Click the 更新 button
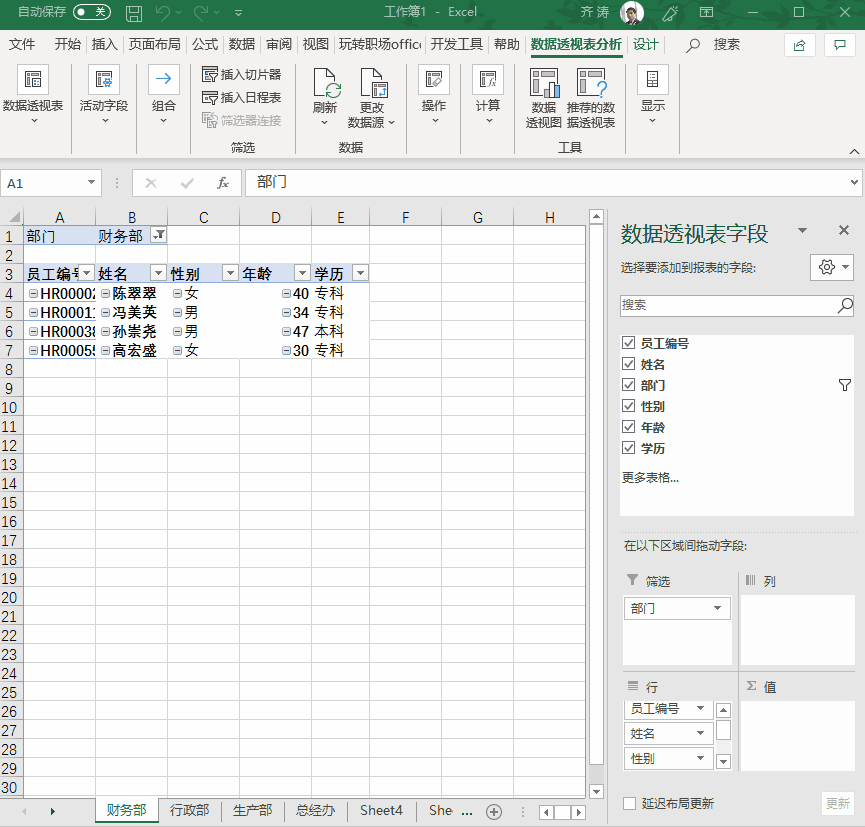The width and height of the screenshot is (865, 827). [x=837, y=803]
